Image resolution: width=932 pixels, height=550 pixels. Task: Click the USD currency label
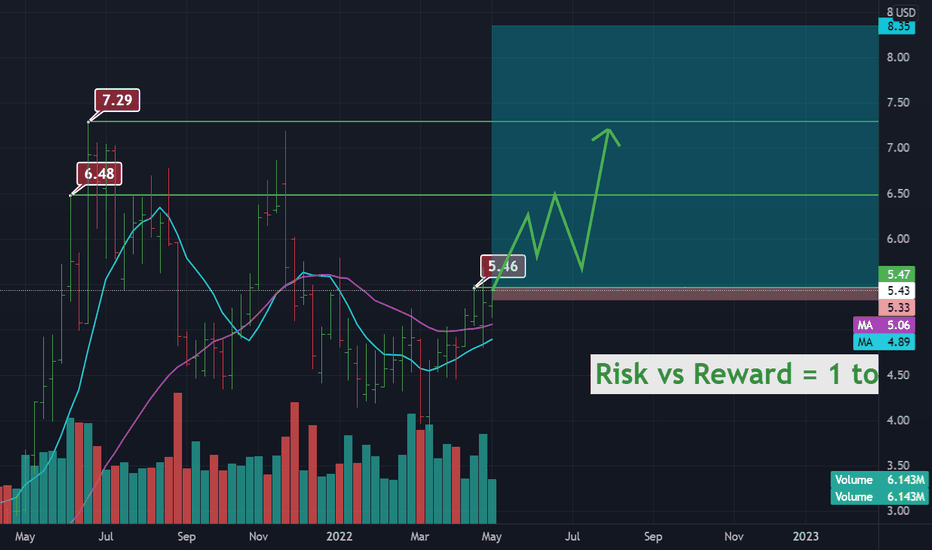(905, 12)
